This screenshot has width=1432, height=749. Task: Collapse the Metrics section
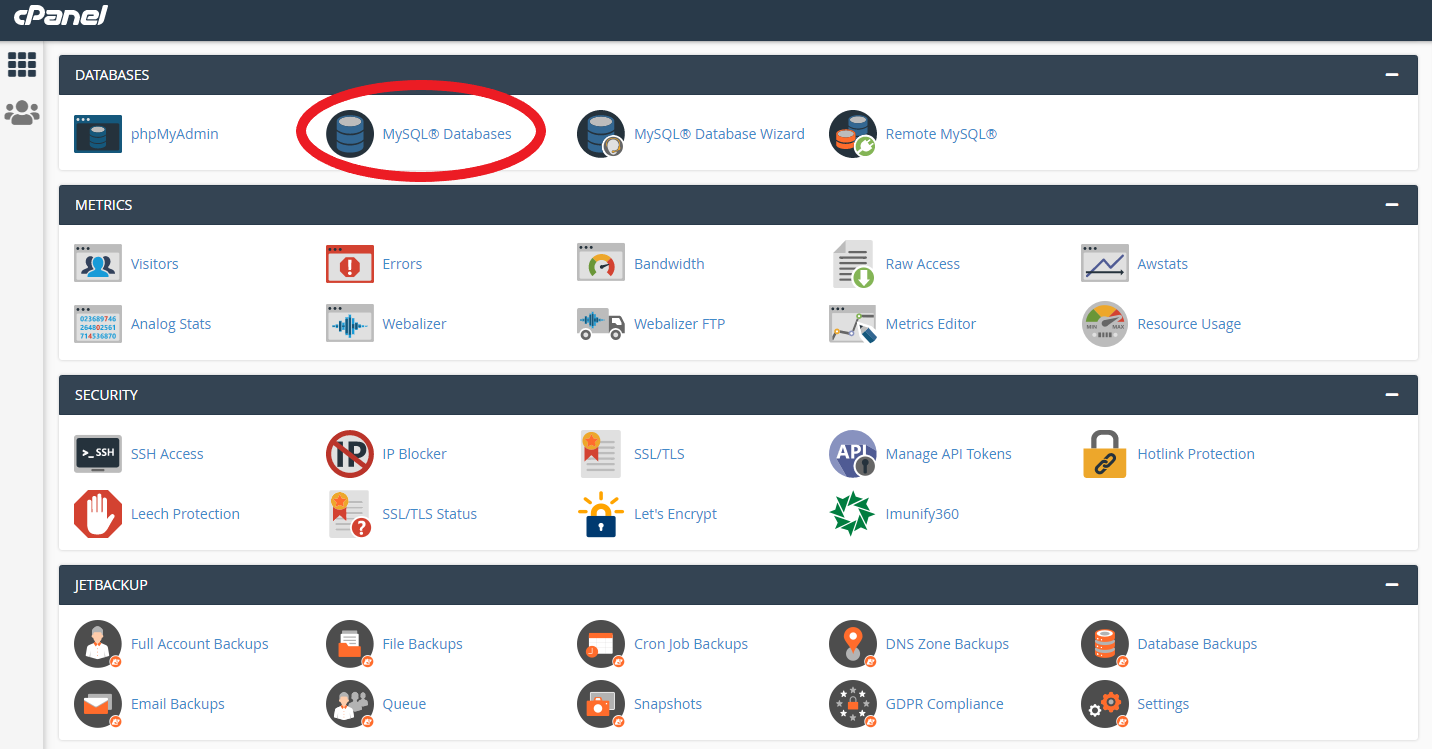[x=1391, y=205]
